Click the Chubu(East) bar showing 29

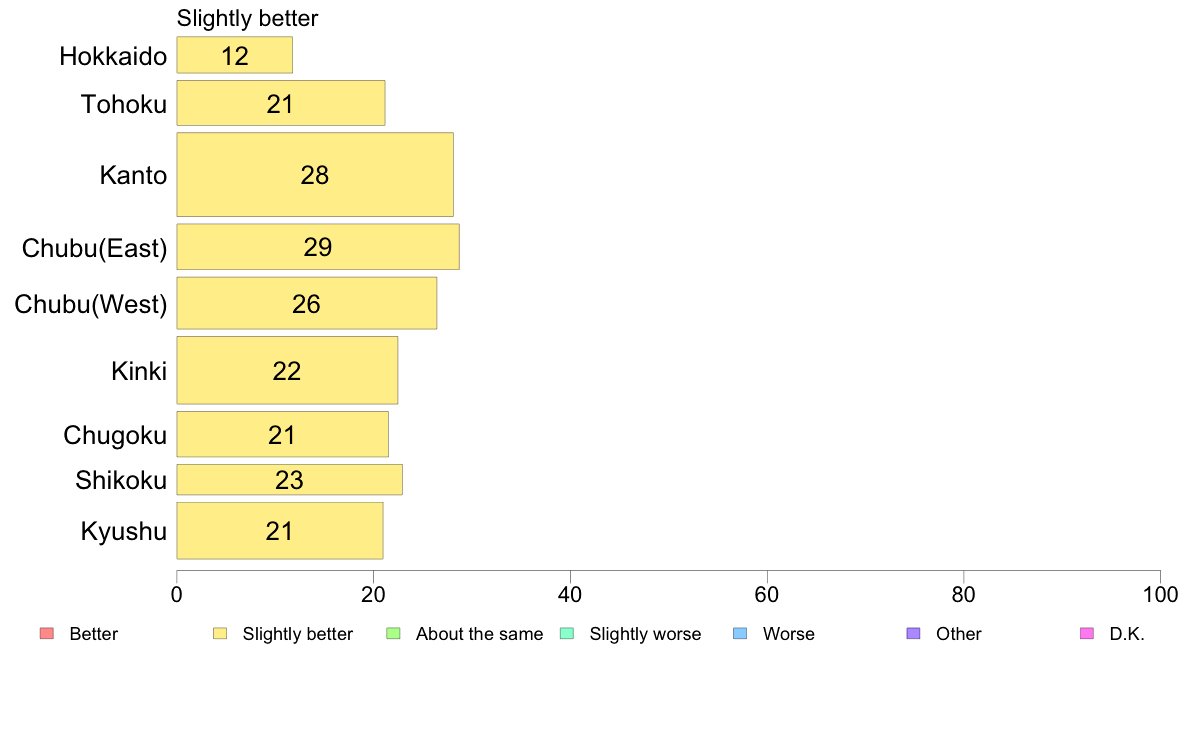coord(318,247)
